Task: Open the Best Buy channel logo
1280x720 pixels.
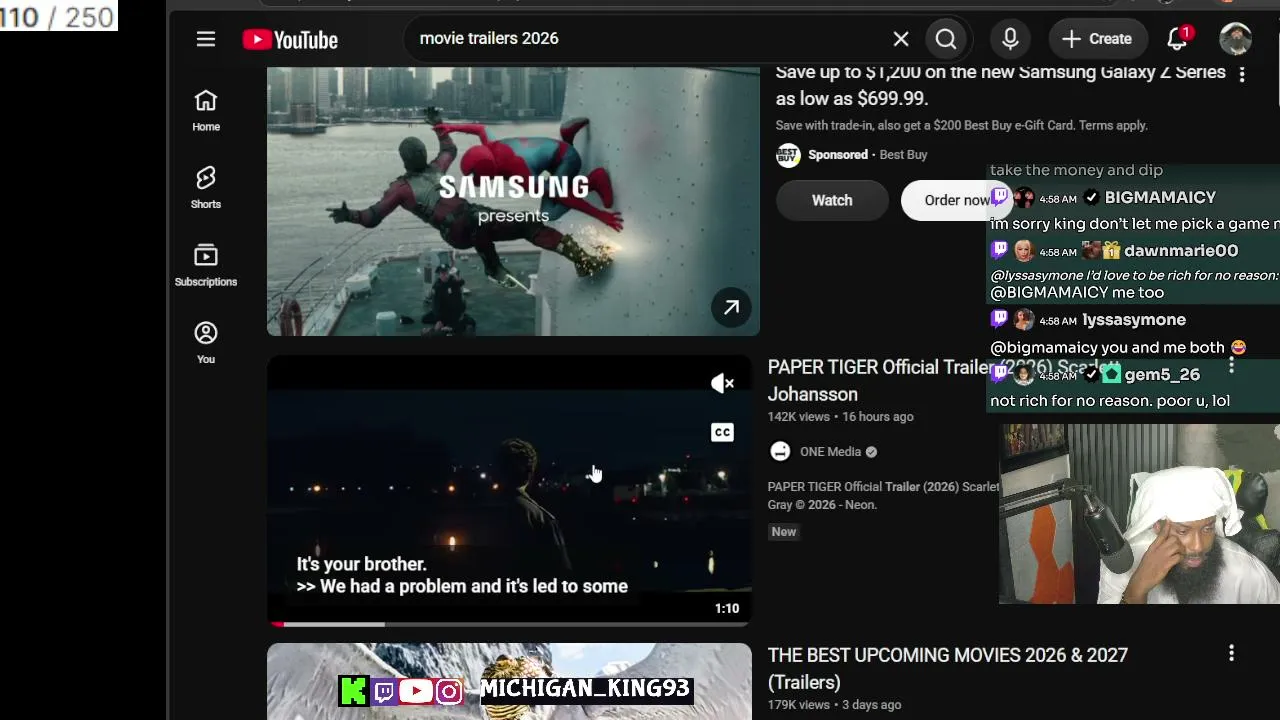Action: (788, 155)
